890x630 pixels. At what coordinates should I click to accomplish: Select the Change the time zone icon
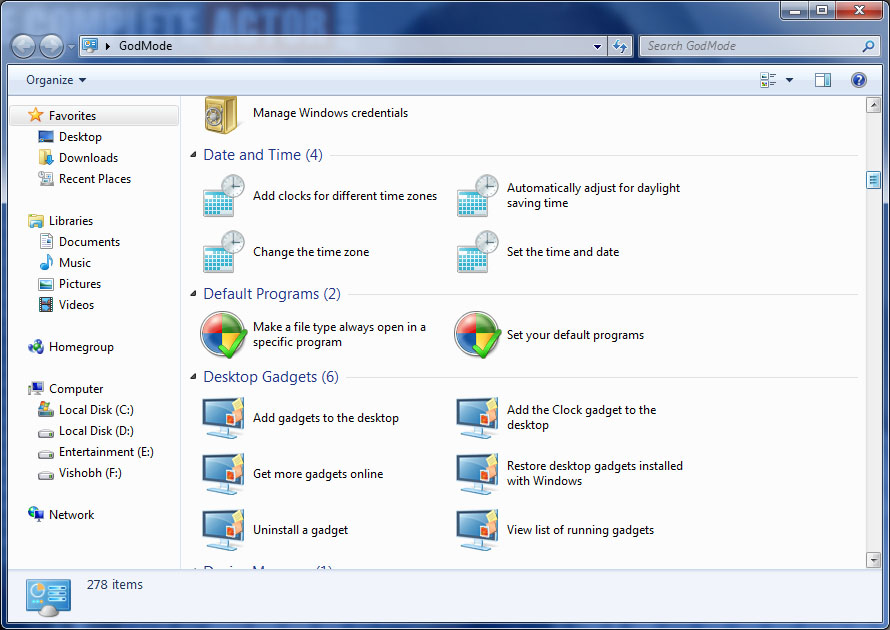[224, 251]
